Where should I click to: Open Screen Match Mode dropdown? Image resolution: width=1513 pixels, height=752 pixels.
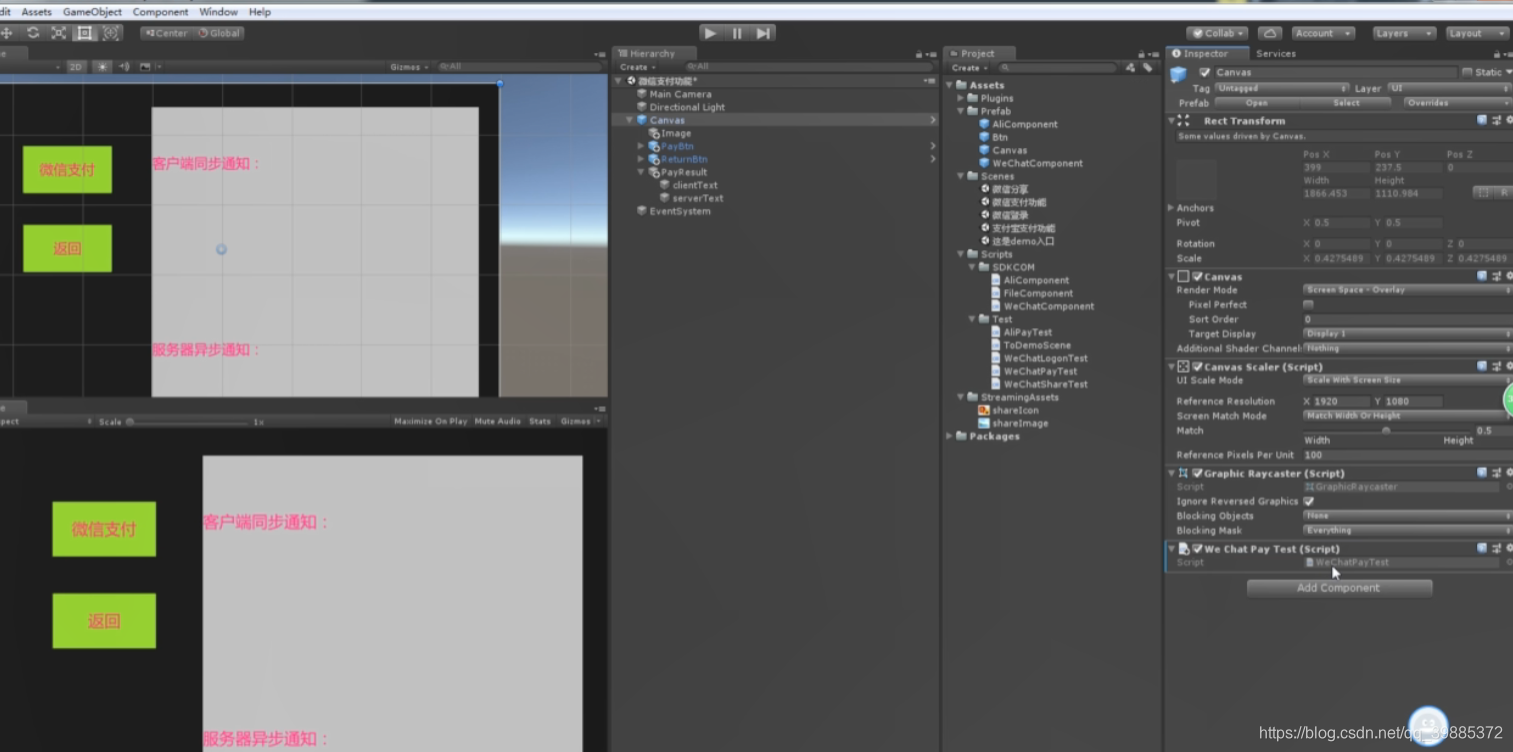pos(1407,415)
